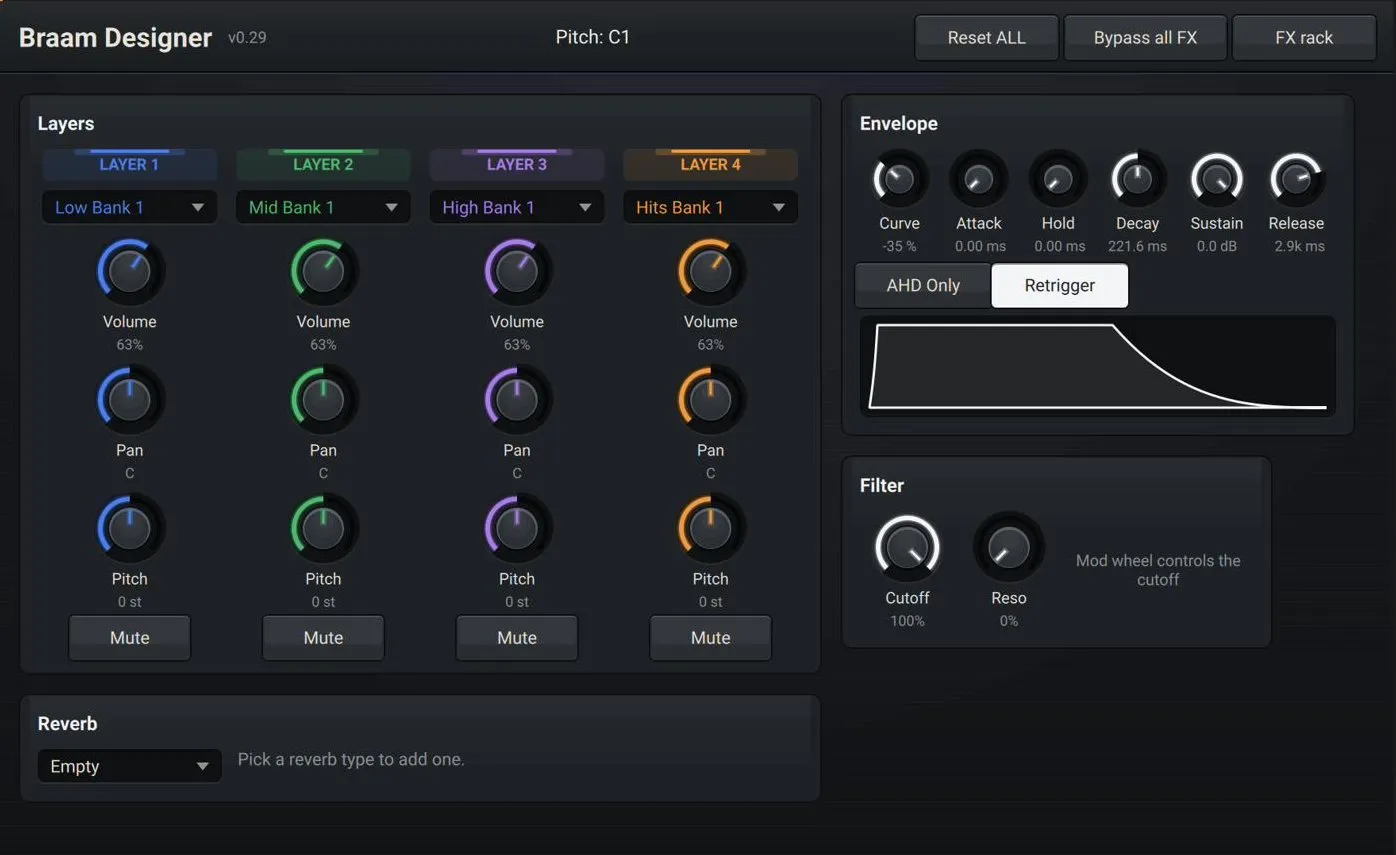Click the envelope Curve knob
1396x855 pixels.
(899, 180)
